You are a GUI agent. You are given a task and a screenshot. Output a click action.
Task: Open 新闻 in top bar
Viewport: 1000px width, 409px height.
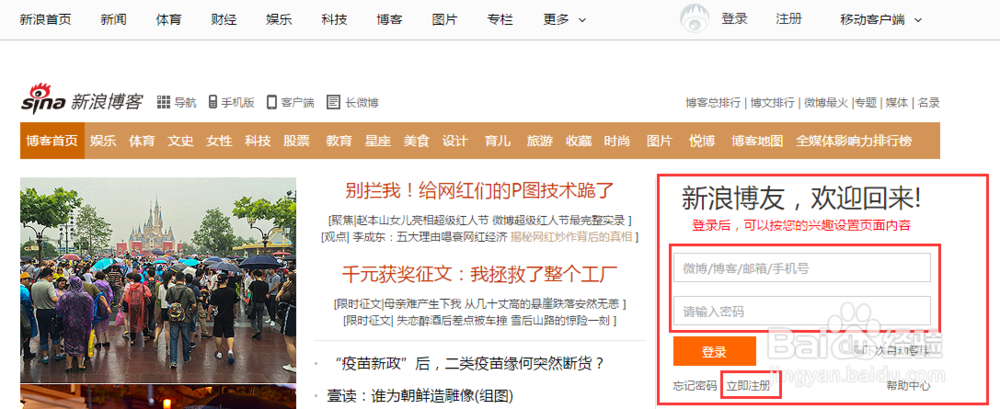tap(114, 19)
